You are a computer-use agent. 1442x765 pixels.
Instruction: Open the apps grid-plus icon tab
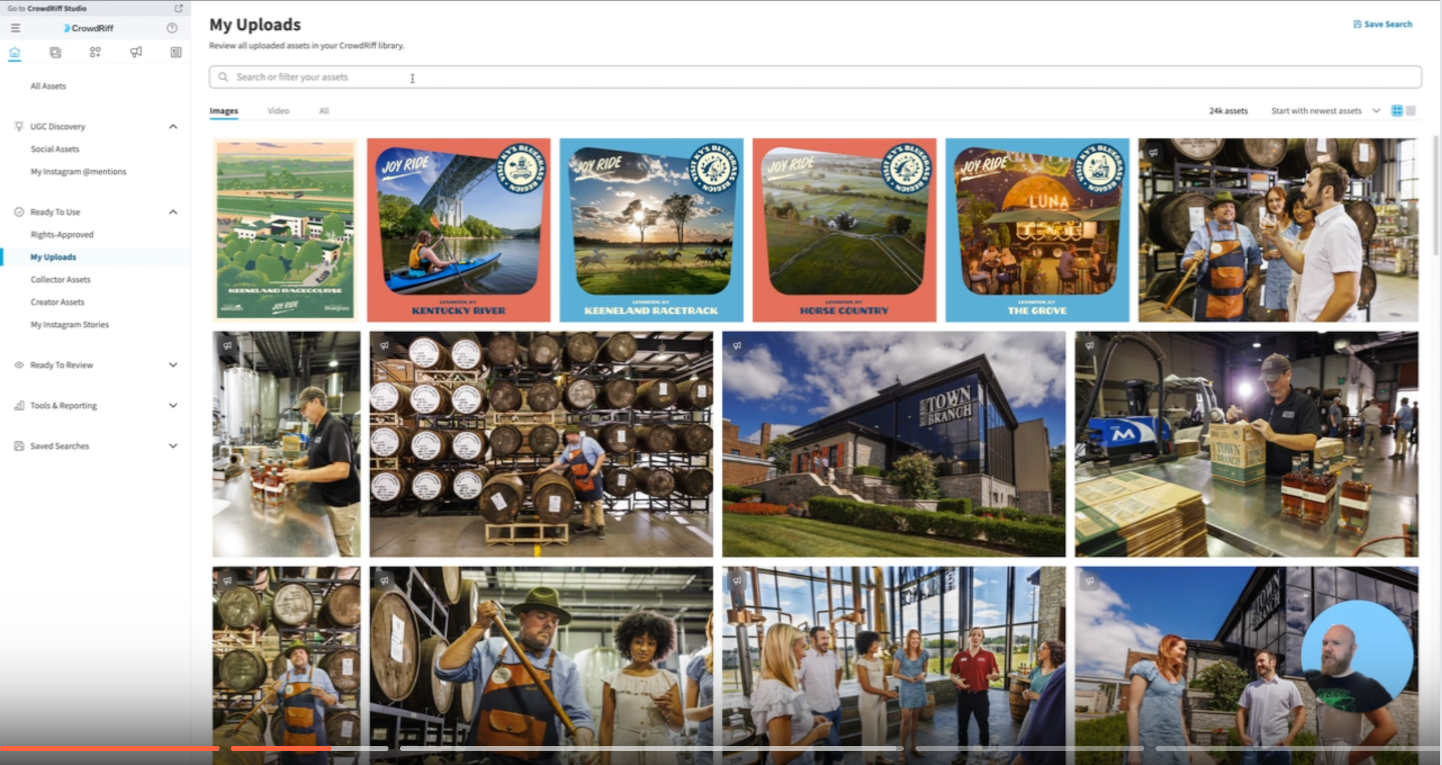pyautogui.click(x=95, y=52)
